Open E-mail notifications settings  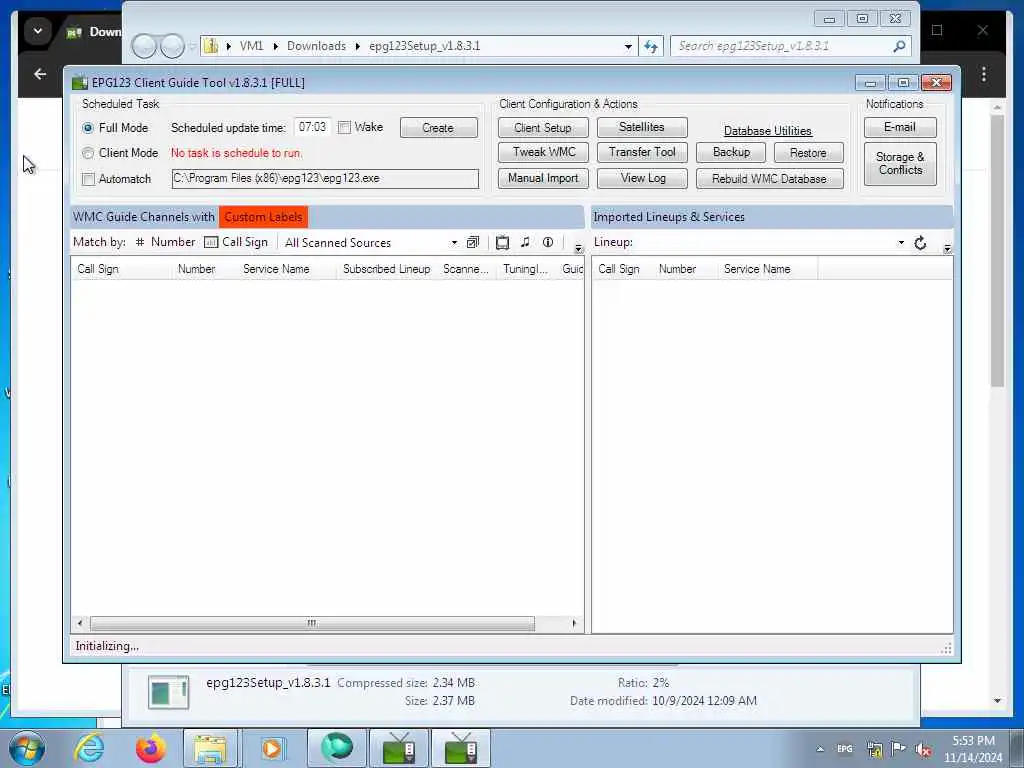[900, 127]
